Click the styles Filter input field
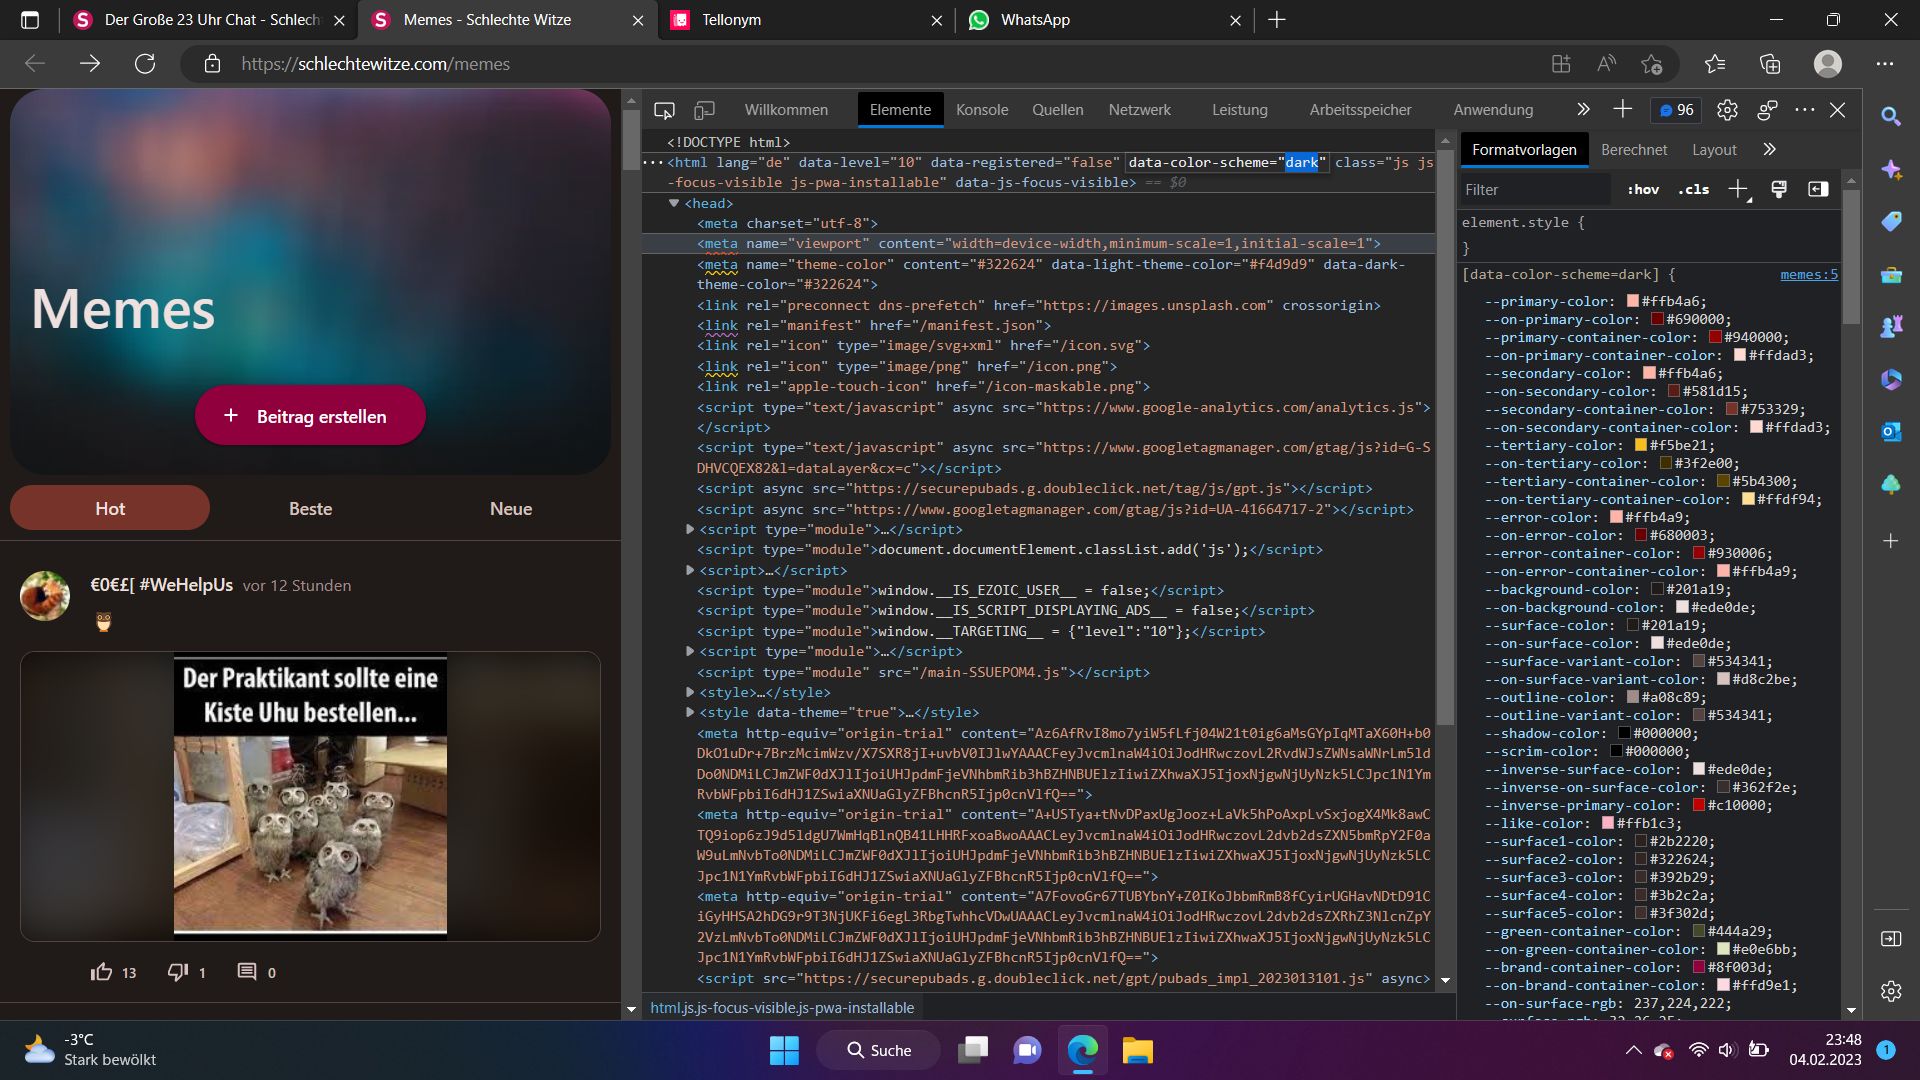 (x=1535, y=190)
